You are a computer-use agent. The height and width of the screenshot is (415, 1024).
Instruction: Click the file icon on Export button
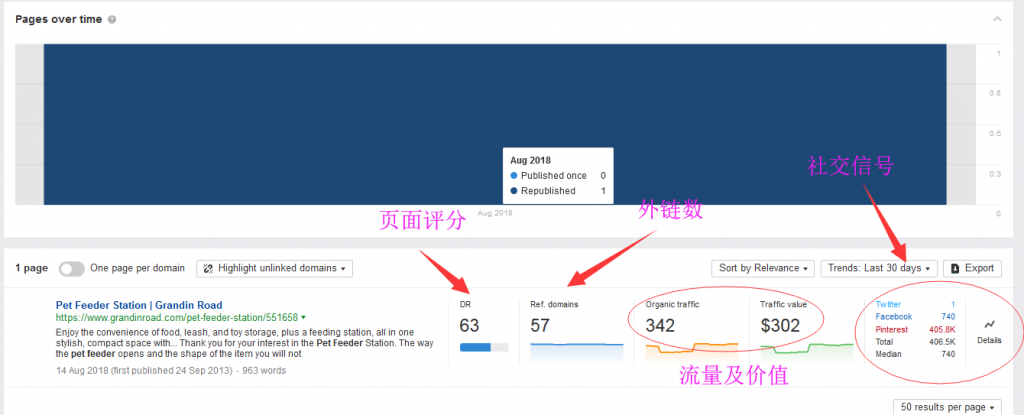(955, 269)
